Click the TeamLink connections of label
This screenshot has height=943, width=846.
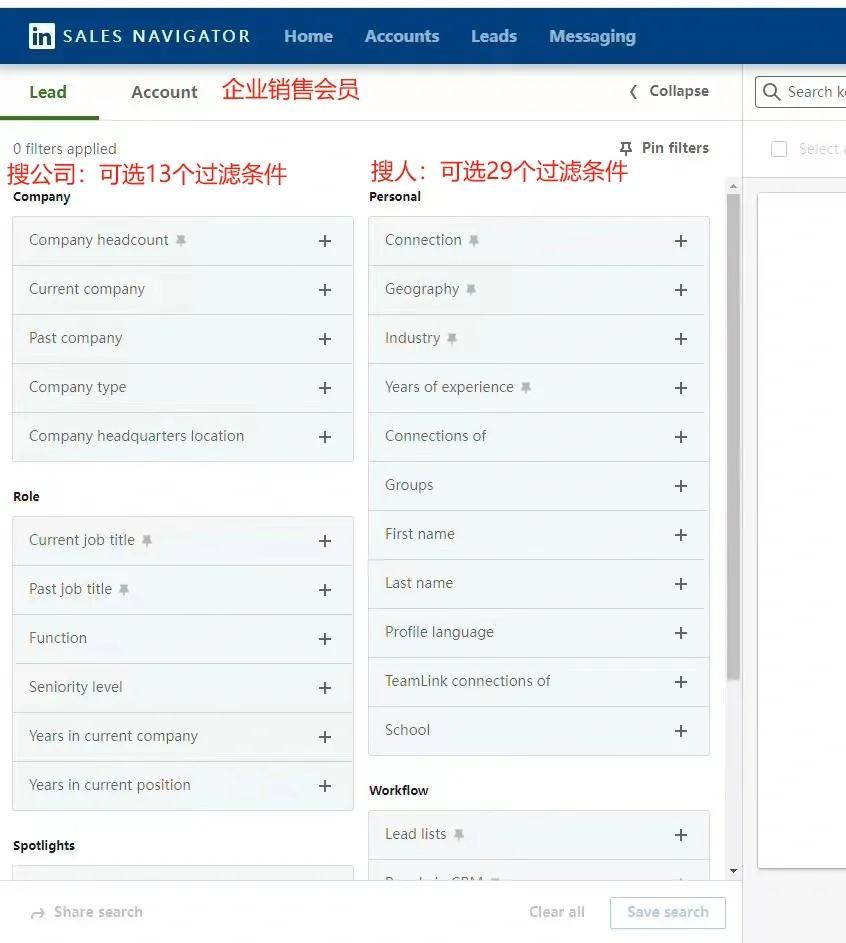coord(468,681)
